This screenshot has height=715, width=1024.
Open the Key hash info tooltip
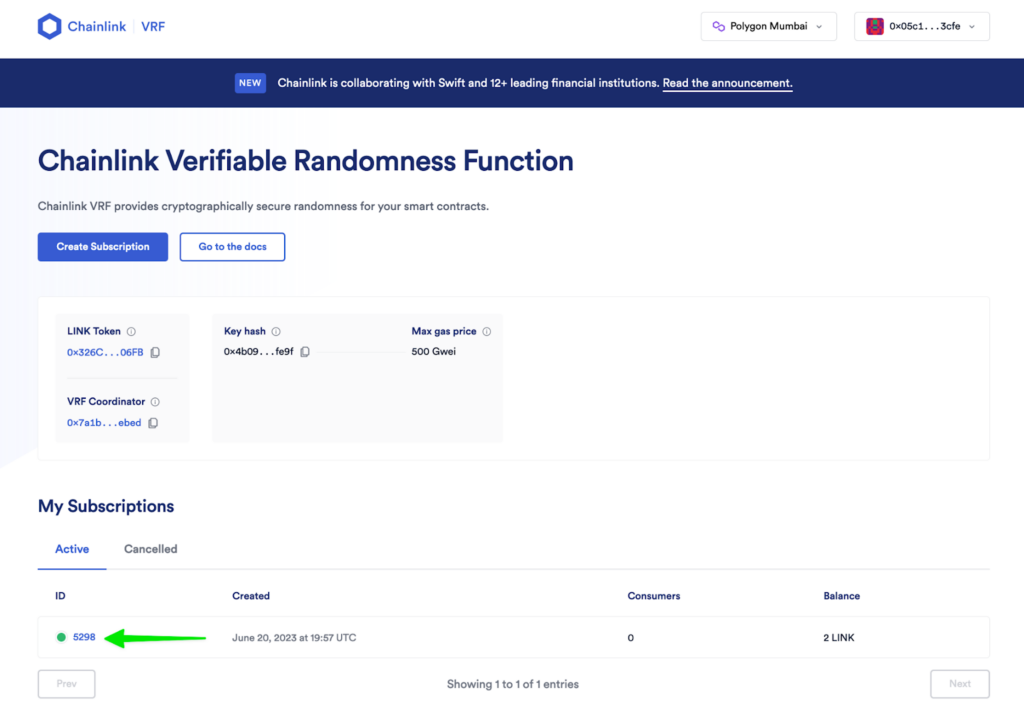[x=276, y=331]
